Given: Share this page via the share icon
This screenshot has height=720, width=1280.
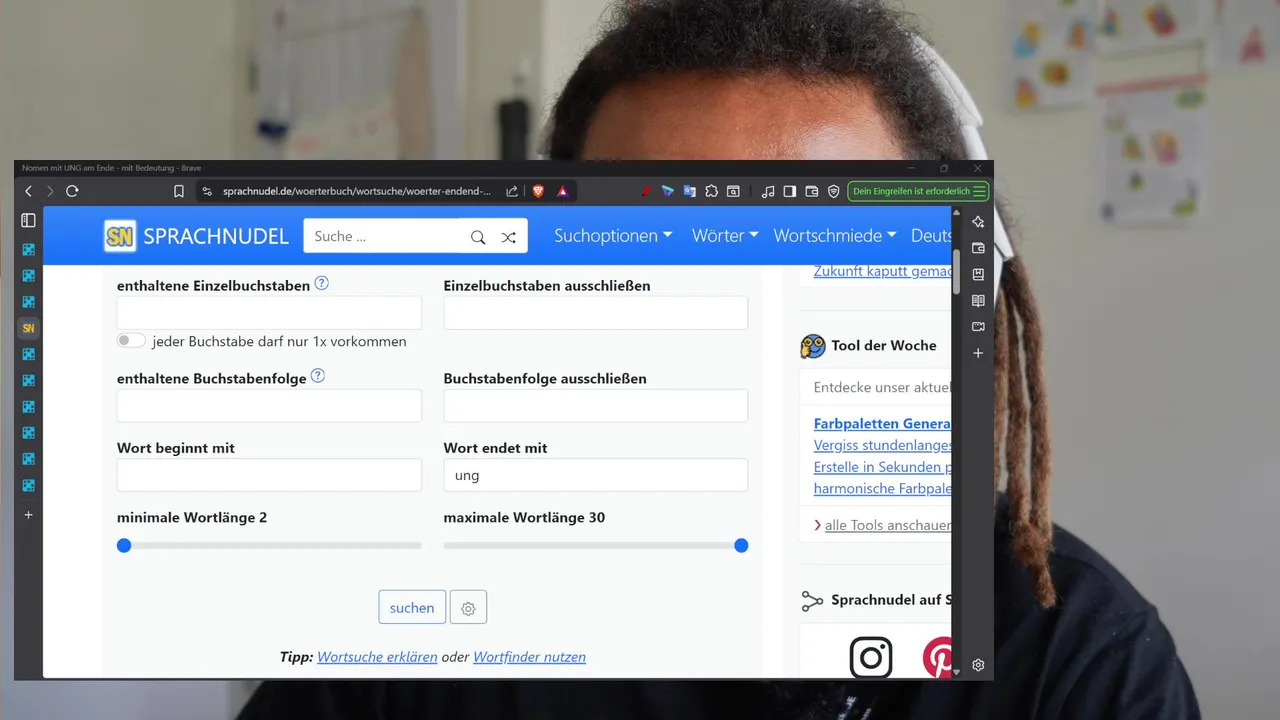Looking at the screenshot, I should tap(512, 191).
